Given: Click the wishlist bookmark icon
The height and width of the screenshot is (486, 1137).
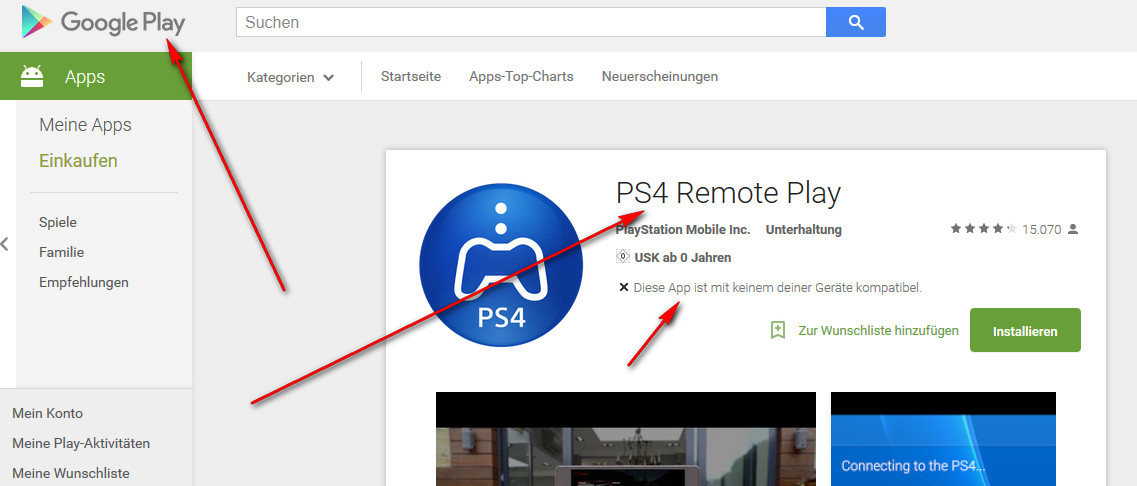Looking at the screenshot, I should pos(777,330).
